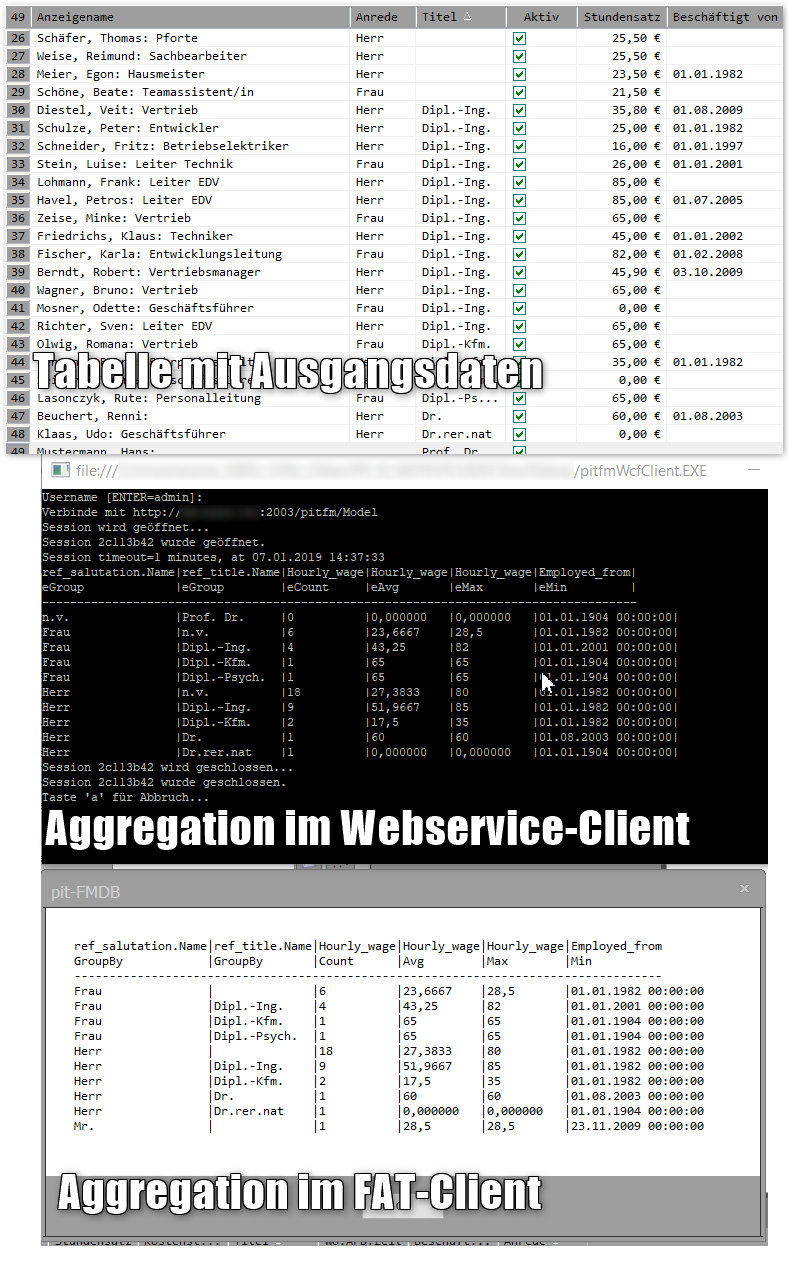The width and height of the screenshot is (788, 1280).
Task: Click the 16,00 € Stundensatz cell
Action: [621, 146]
